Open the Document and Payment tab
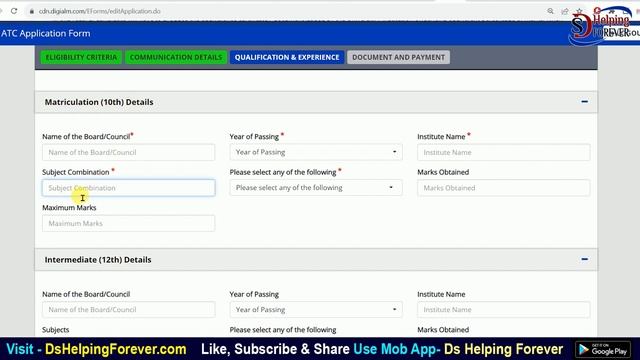This screenshot has width=640, height=360. 398,57
